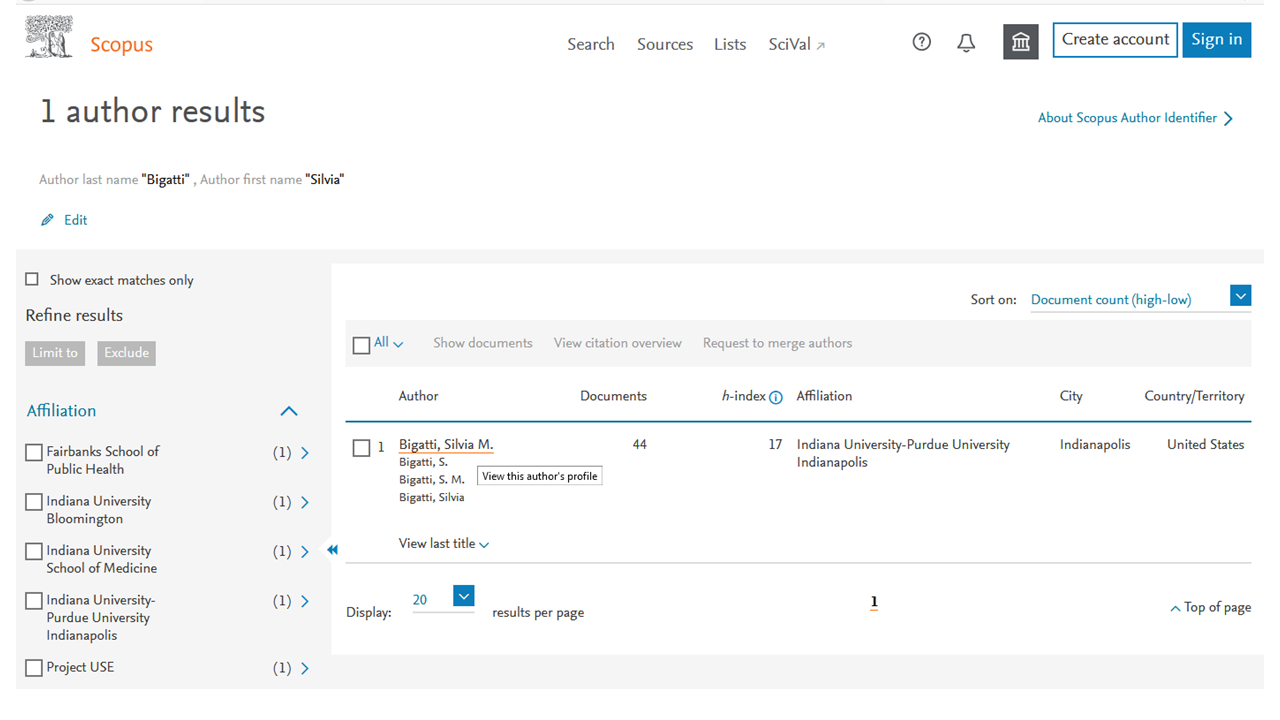
Task: Go to Search in top navigation
Action: (x=591, y=44)
